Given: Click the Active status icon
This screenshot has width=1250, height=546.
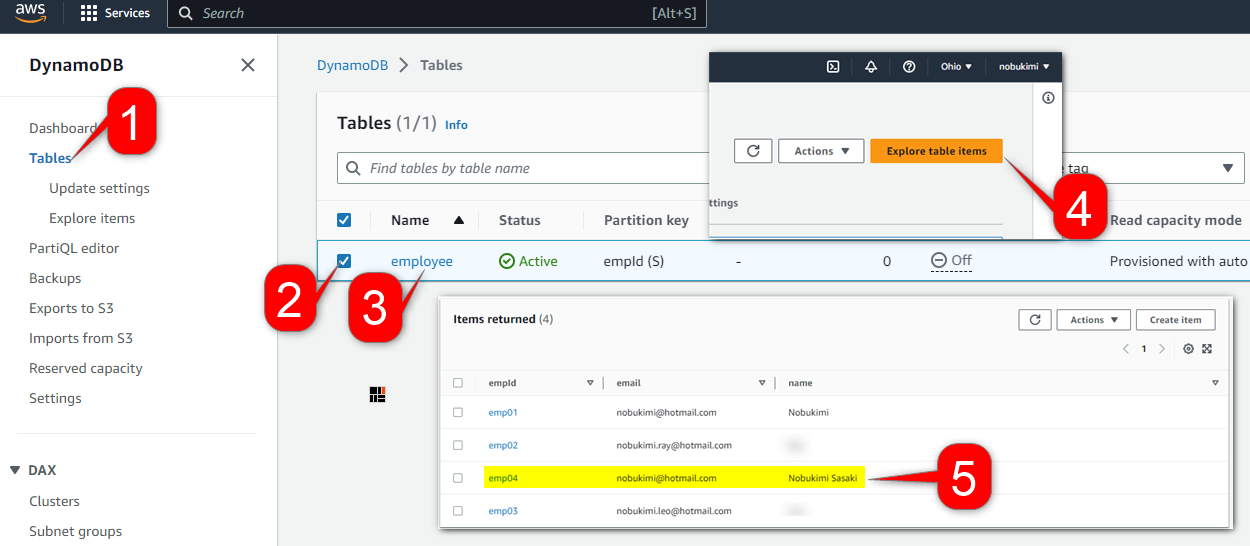Looking at the screenshot, I should [507, 261].
